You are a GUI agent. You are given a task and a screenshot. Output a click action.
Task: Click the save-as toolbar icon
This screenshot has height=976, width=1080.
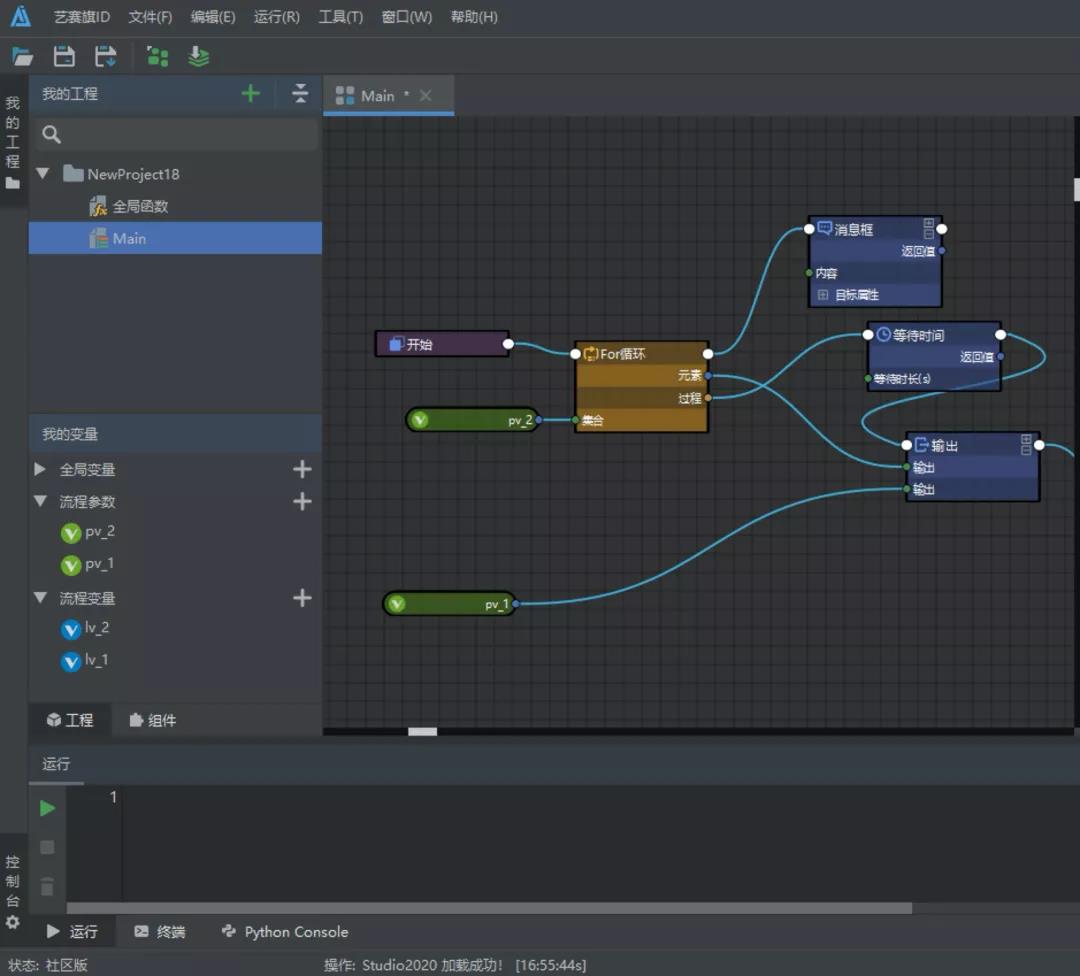tap(105, 57)
